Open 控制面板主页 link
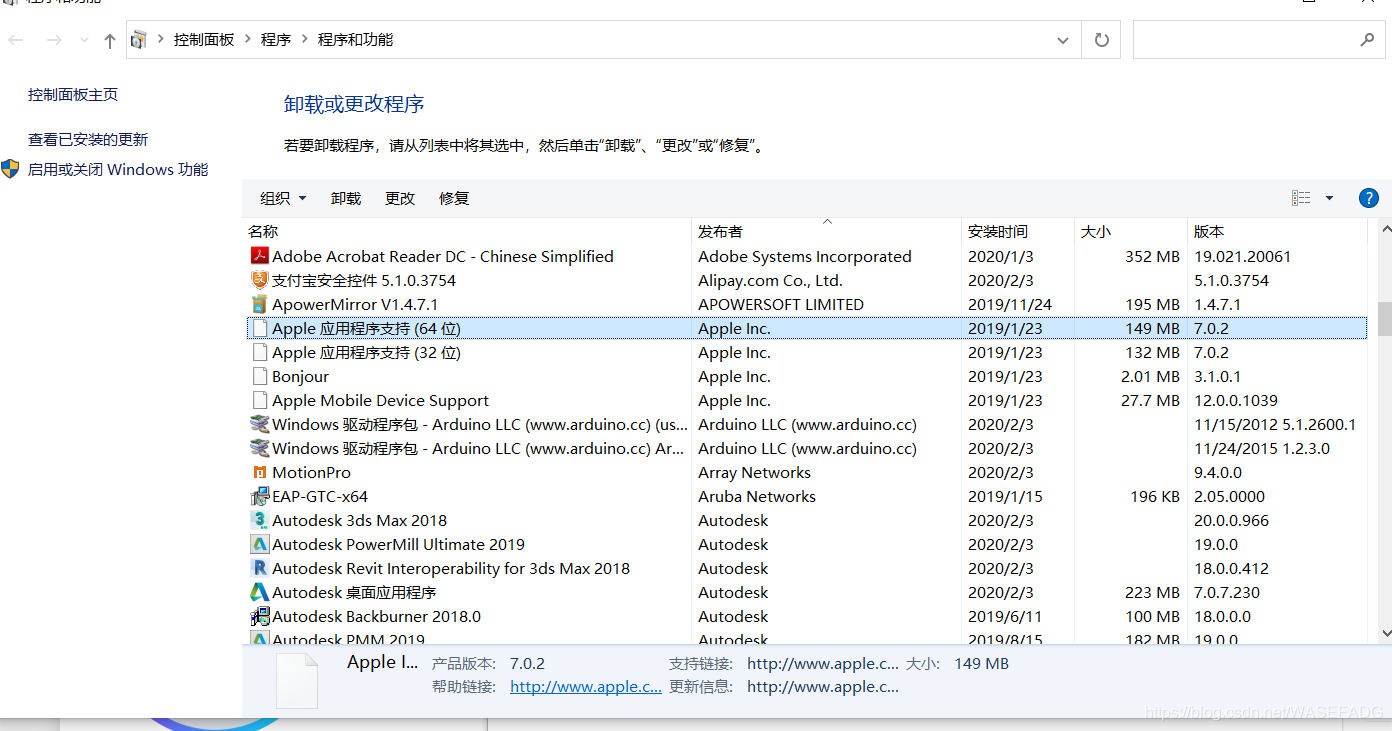 pyautogui.click(x=73, y=94)
